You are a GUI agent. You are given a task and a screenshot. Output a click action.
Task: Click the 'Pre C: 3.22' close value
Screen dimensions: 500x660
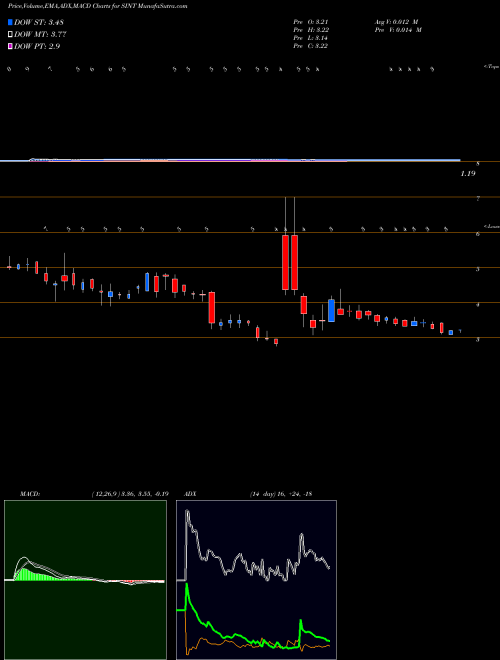311,46
